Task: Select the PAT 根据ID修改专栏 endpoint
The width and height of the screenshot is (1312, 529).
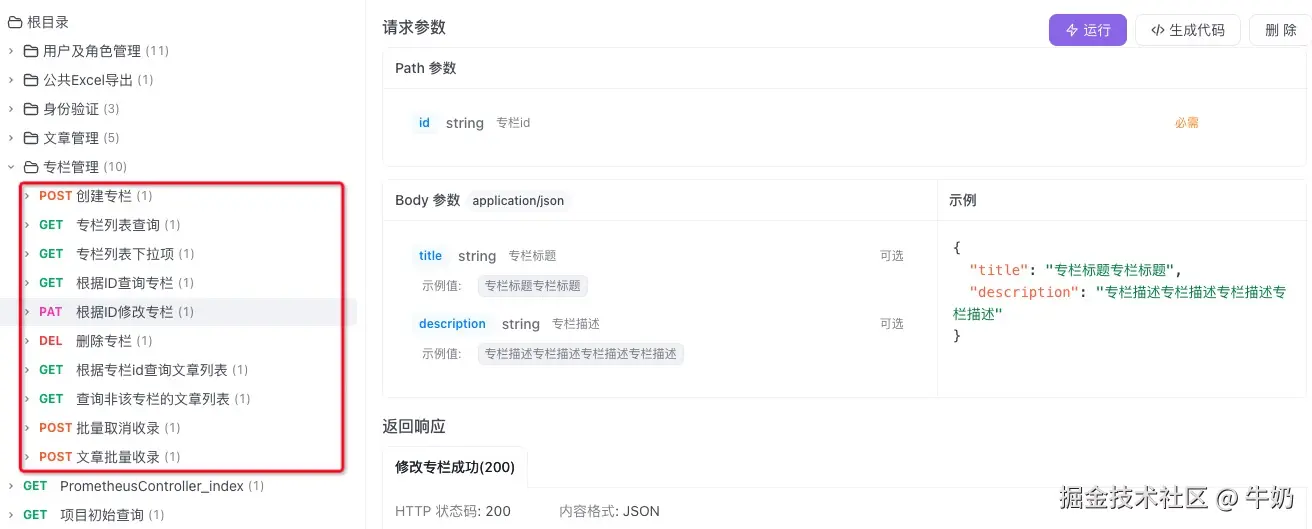Action: point(124,312)
